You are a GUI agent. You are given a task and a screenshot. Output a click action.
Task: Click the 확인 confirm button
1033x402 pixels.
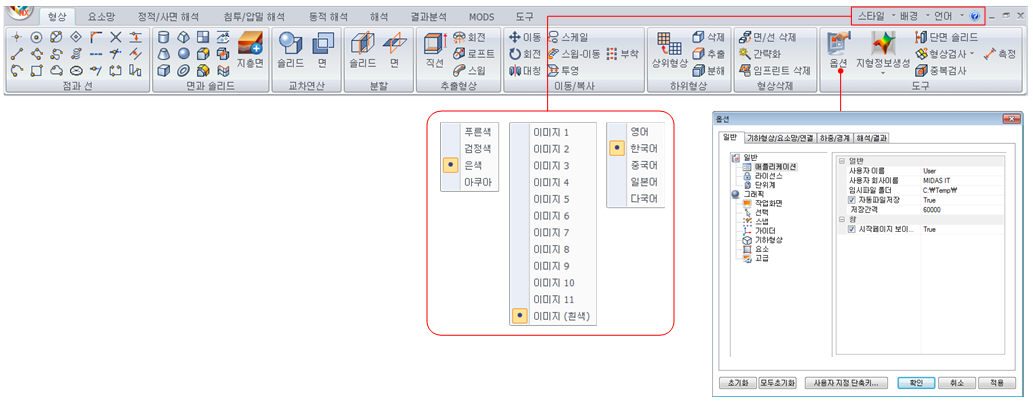click(x=916, y=383)
